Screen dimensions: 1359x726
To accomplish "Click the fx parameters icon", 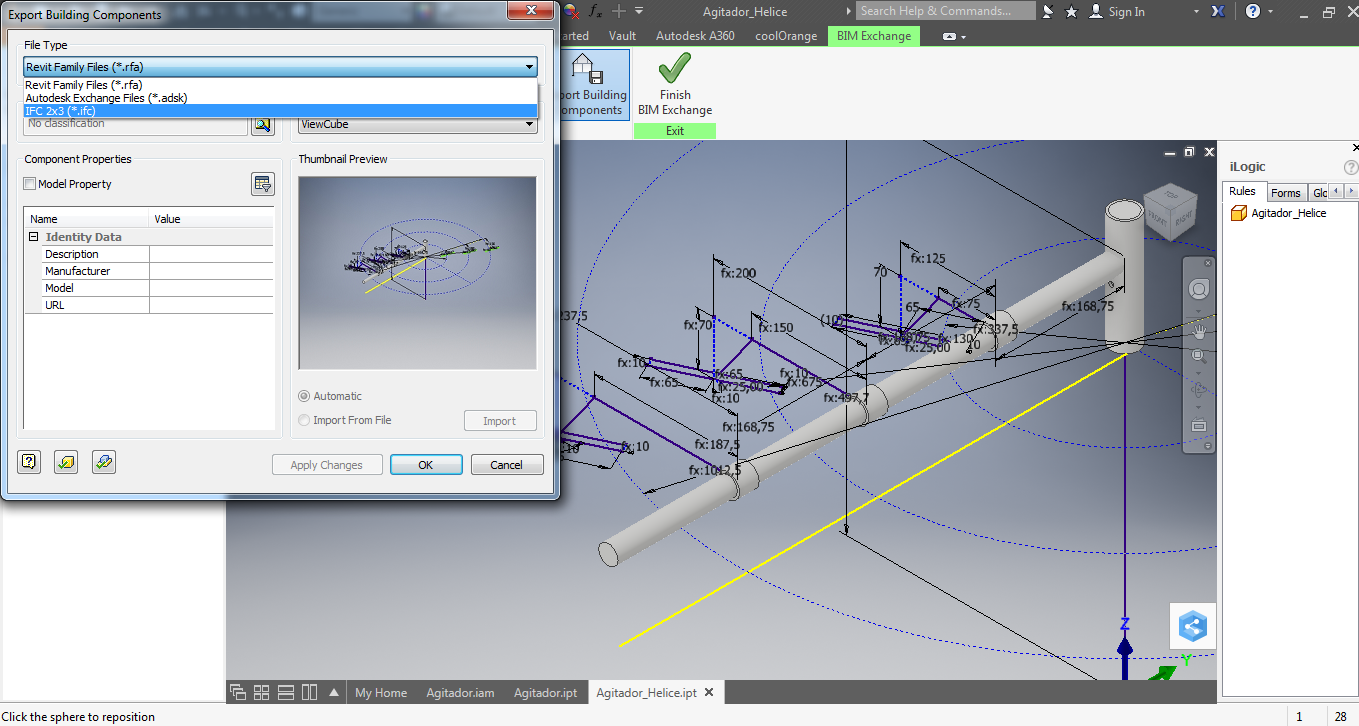I will pyautogui.click(x=596, y=11).
